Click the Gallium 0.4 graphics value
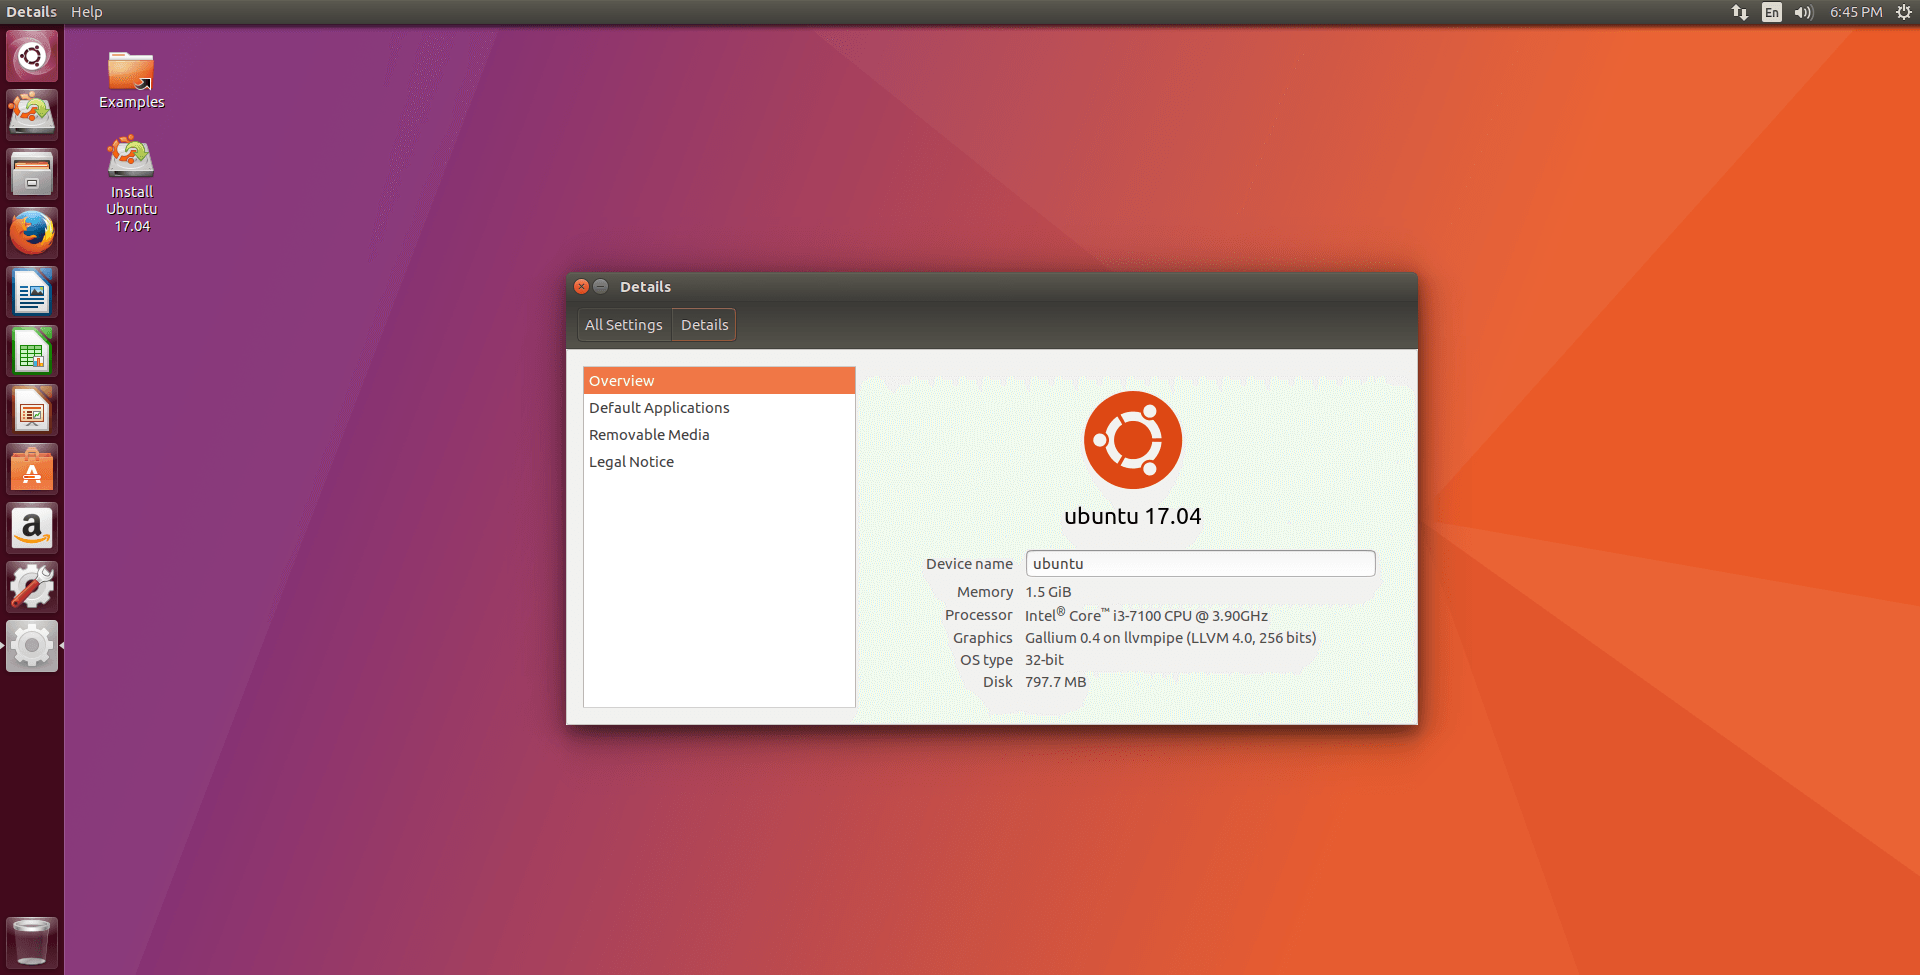Image resolution: width=1920 pixels, height=975 pixels. coord(1170,638)
